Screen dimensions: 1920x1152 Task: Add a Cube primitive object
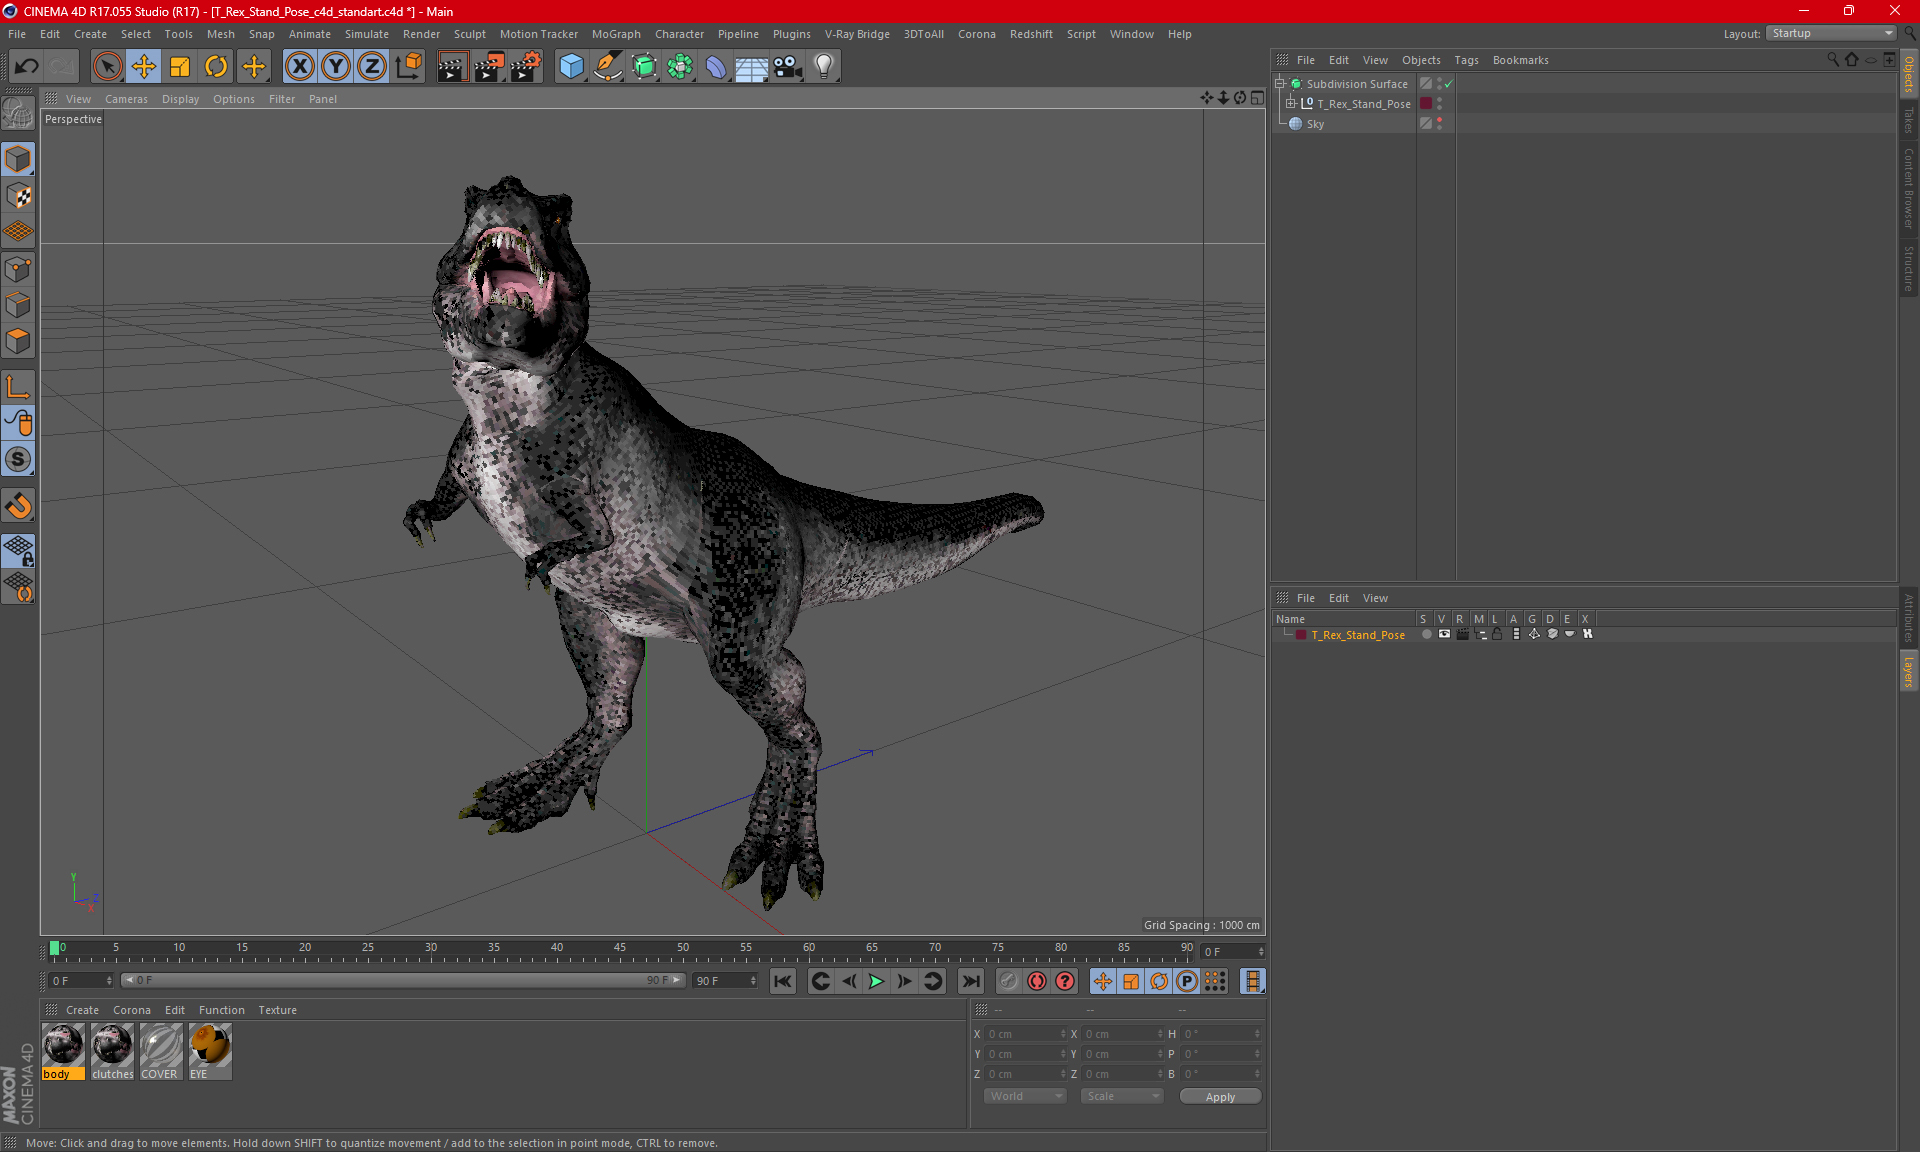pyautogui.click(x=571, y=66)
